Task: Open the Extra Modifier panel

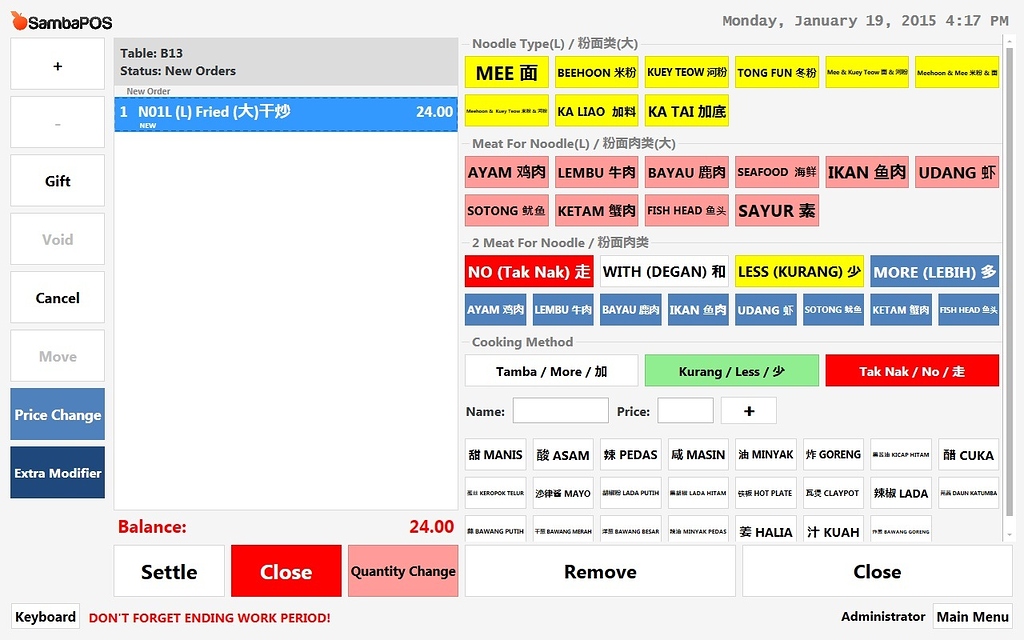Action: pos(57,474)
